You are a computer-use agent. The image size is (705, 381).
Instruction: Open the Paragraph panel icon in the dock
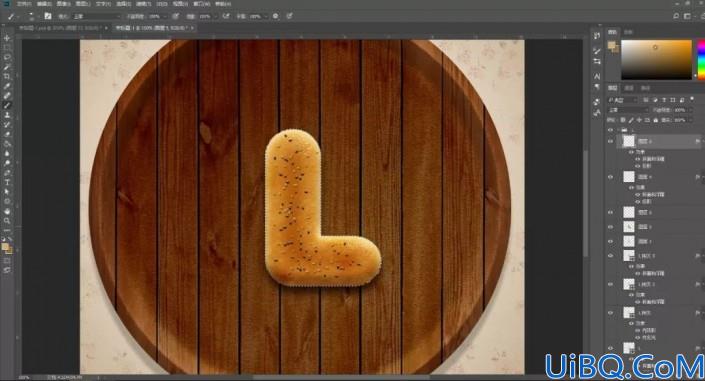[x=597, y=86]
